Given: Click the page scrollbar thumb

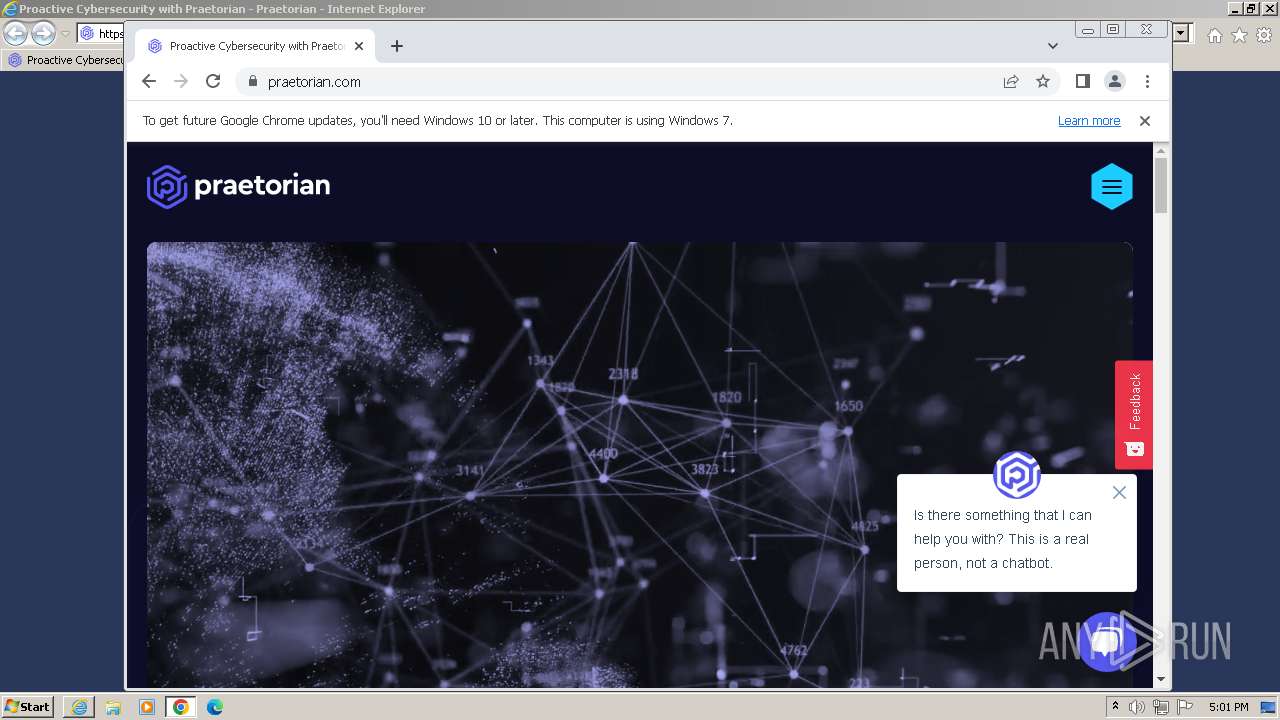Looking at the screenshot, I should pyautogui.click(x=1161, y=185).
